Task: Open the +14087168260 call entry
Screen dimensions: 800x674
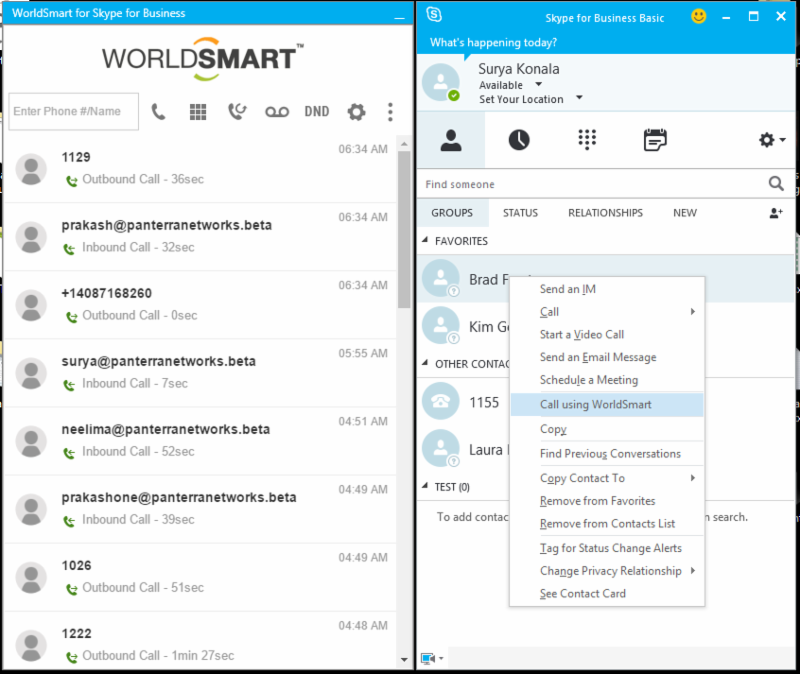Action: click(x=200, y=305)
